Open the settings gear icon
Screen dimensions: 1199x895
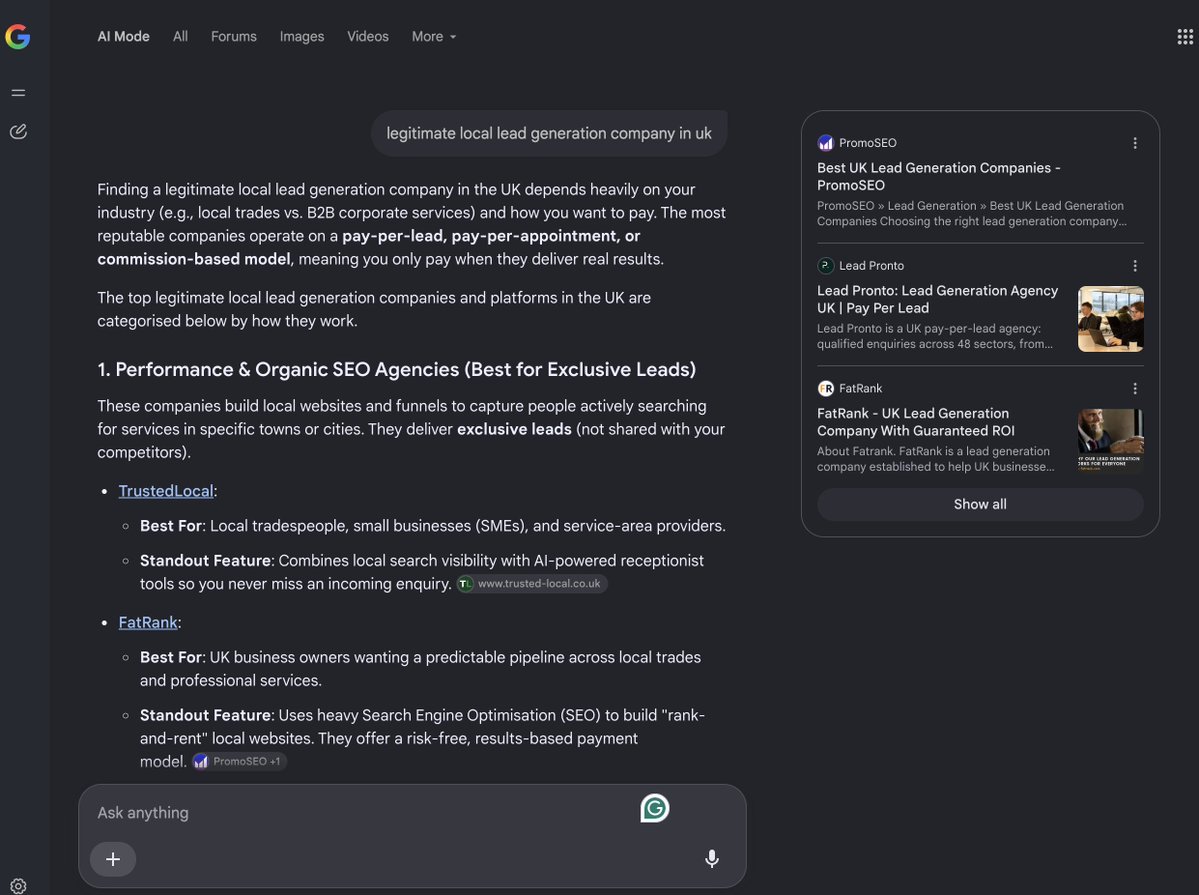[x=18, y=885]
